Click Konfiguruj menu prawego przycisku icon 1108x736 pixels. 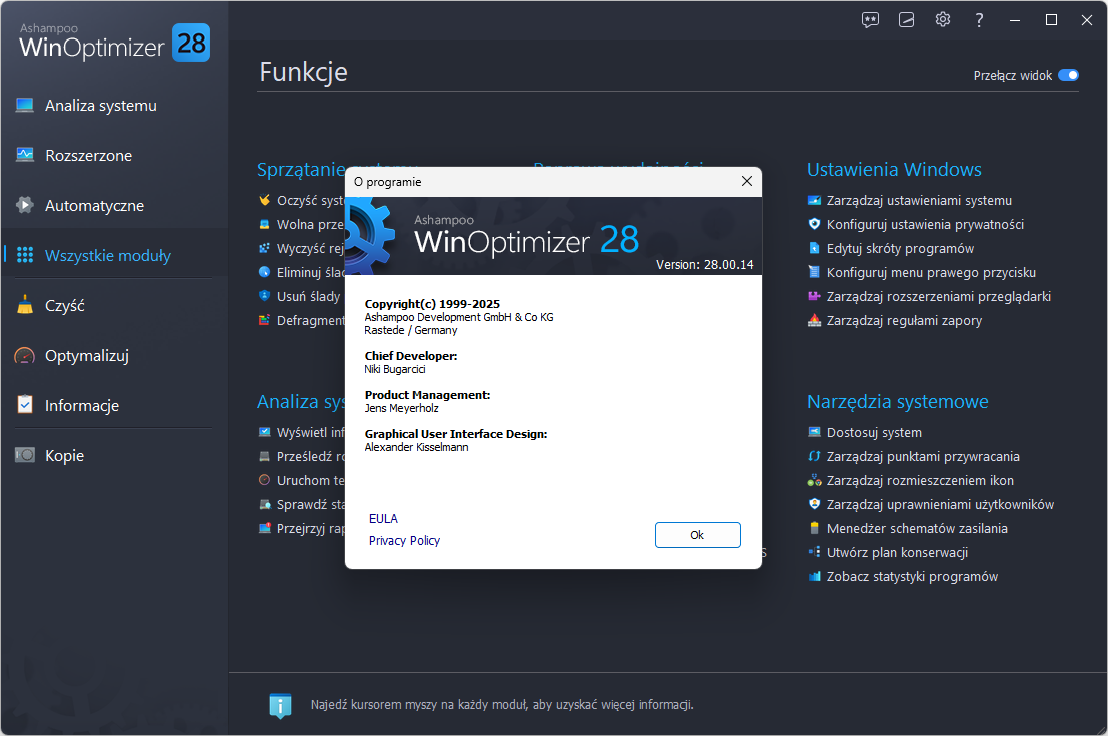click(814, 273)
